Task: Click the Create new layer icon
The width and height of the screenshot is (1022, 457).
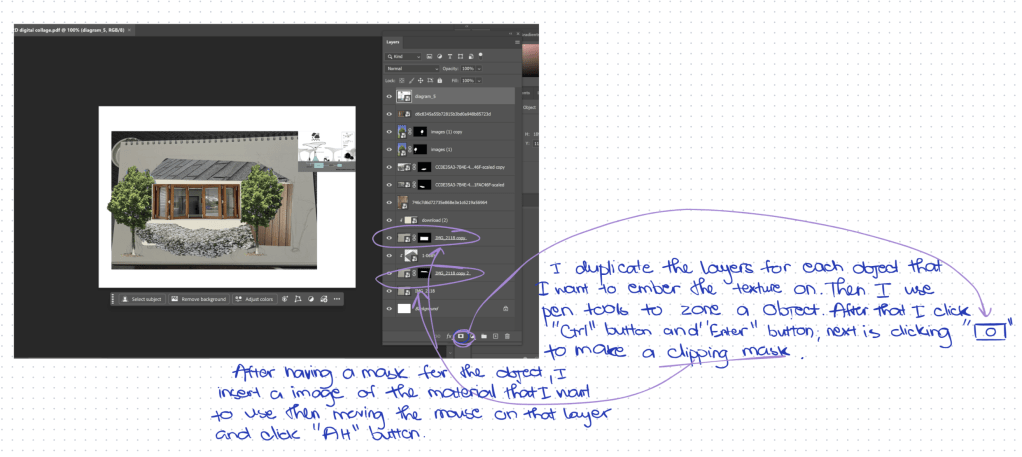Action: pyautogui.click(x=495, y=336)
